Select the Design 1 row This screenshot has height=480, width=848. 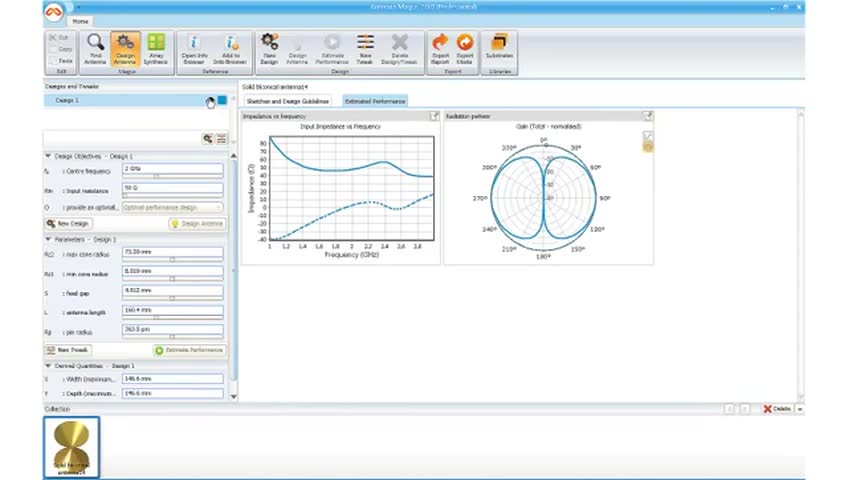[136, 100]
